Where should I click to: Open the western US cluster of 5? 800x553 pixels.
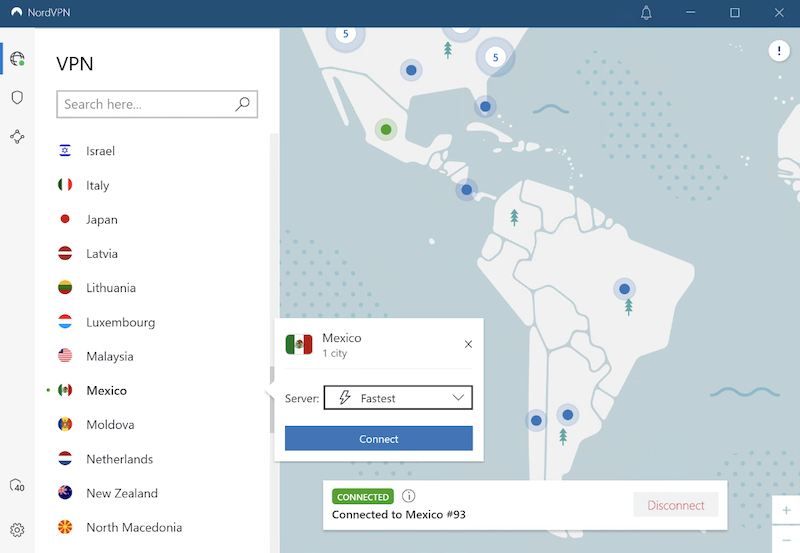point(345,34)
